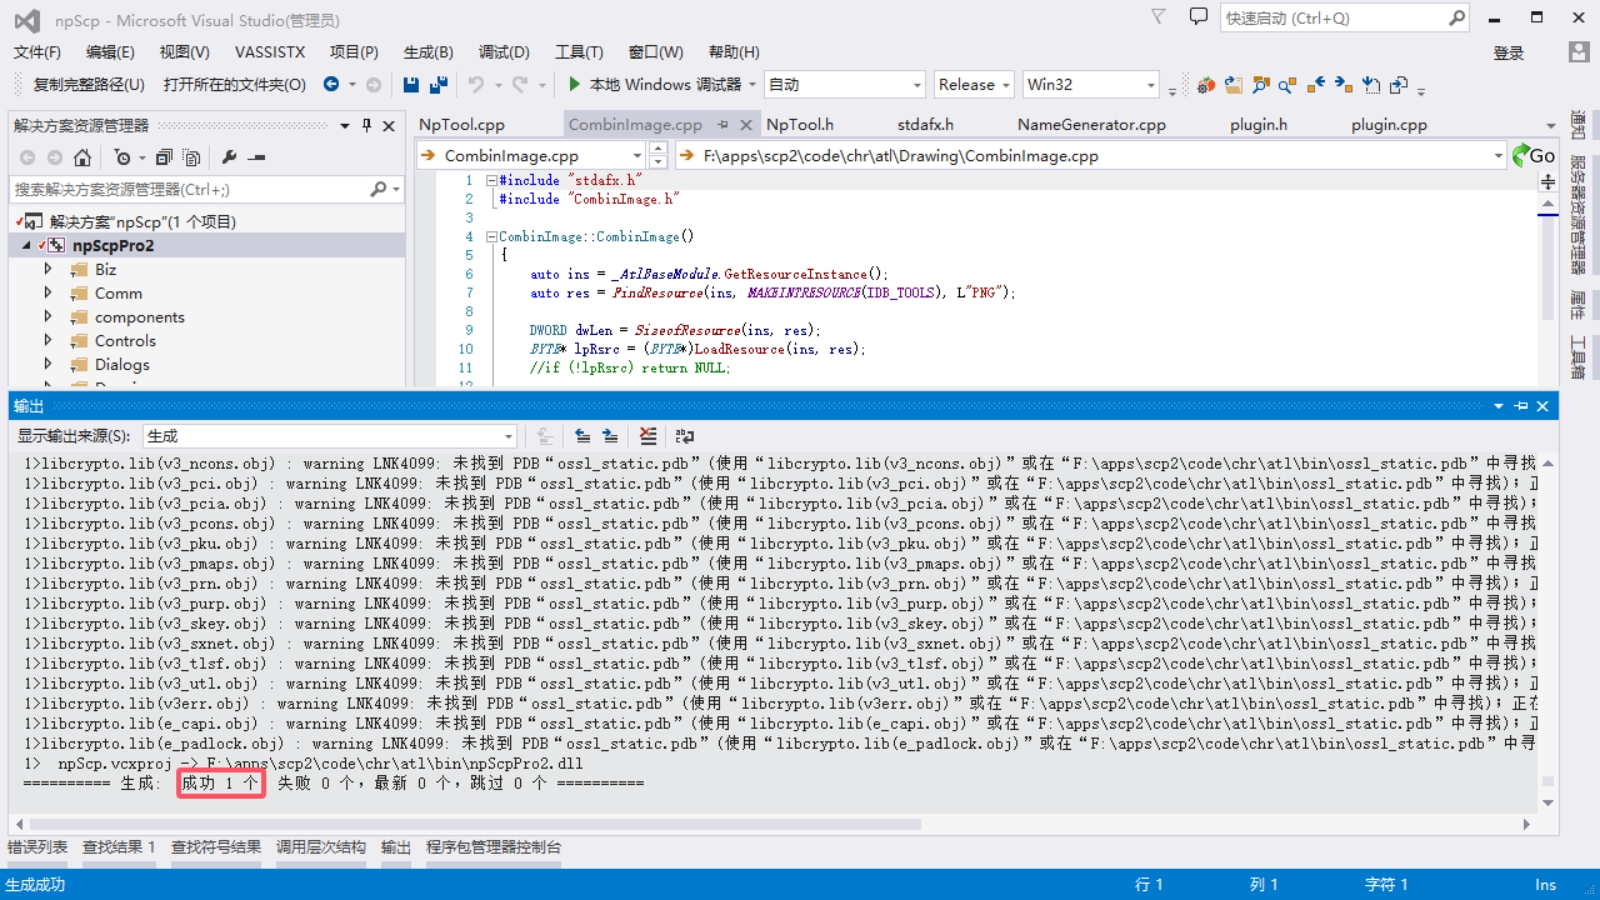Click the 复制完整路径(U) button

pos(89,85)
